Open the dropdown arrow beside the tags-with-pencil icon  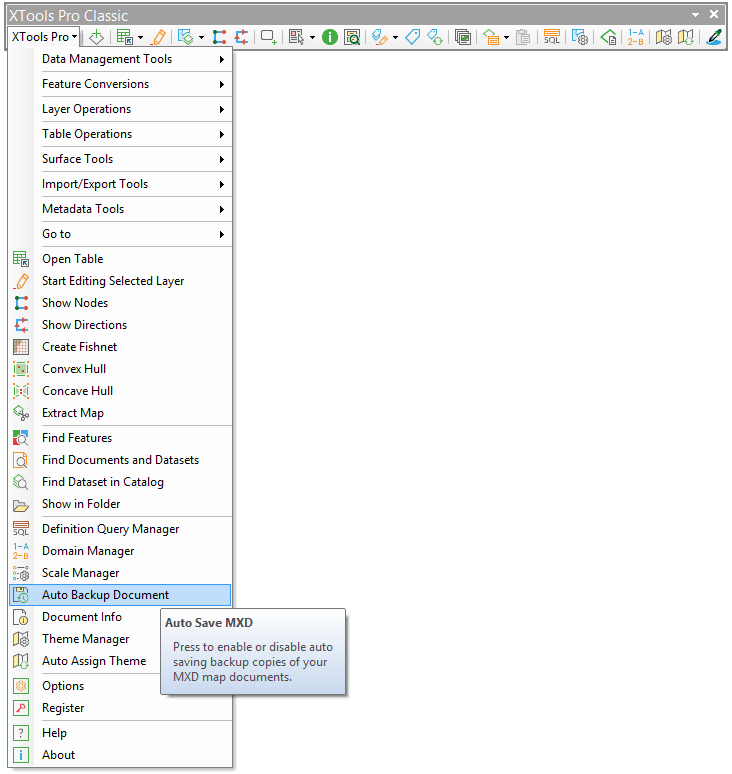[x=395, y=38]
